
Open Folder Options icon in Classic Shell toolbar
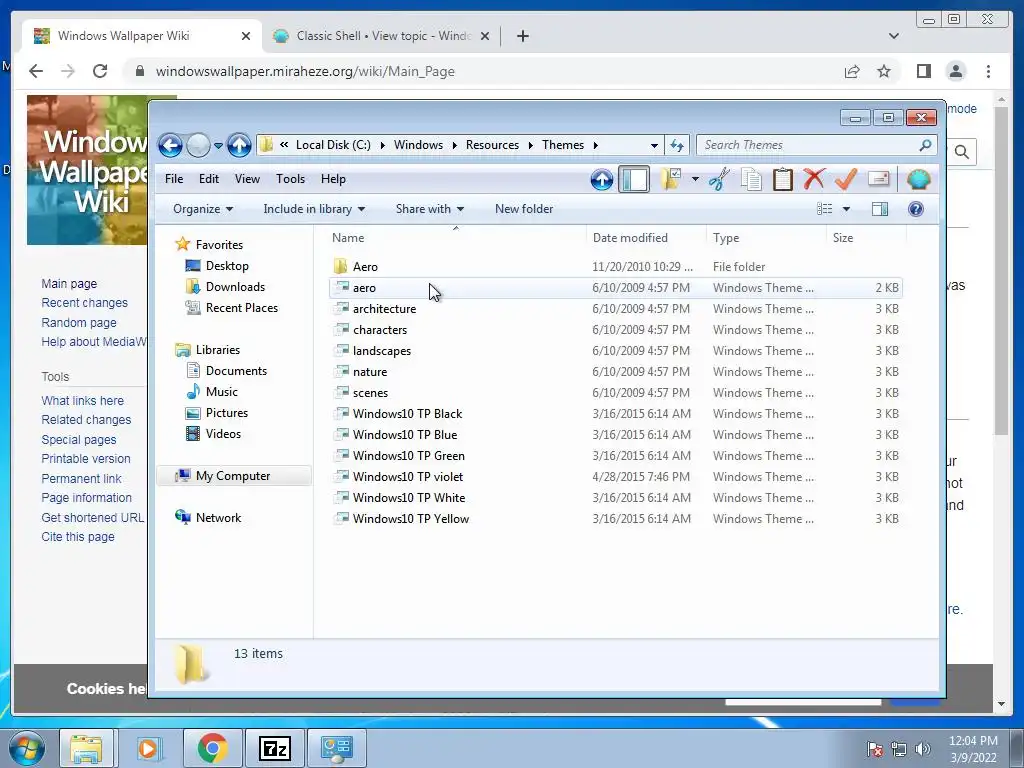coord(671,179)
